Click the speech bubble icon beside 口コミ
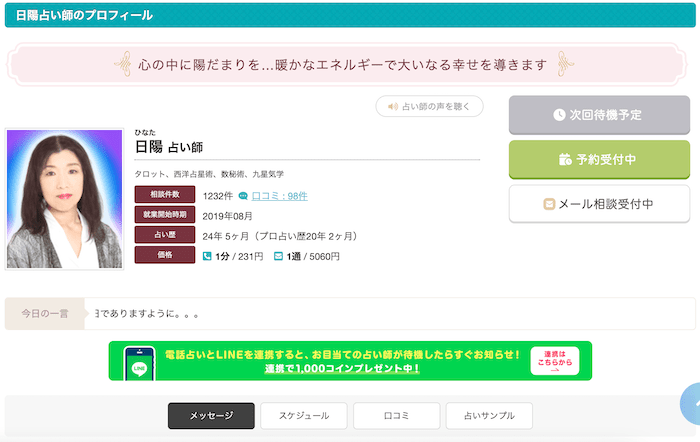The image size is (700, 442). coord(243,196)
